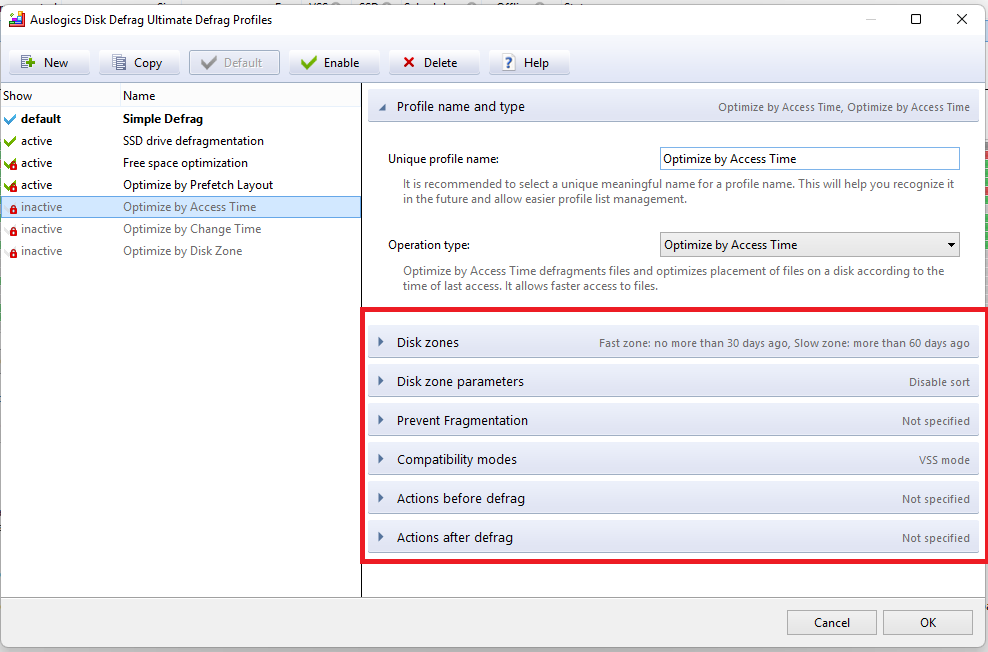This screenshot has height=652, width=988.
Task: Click the Unique profile name field
Action: (810, 159)
